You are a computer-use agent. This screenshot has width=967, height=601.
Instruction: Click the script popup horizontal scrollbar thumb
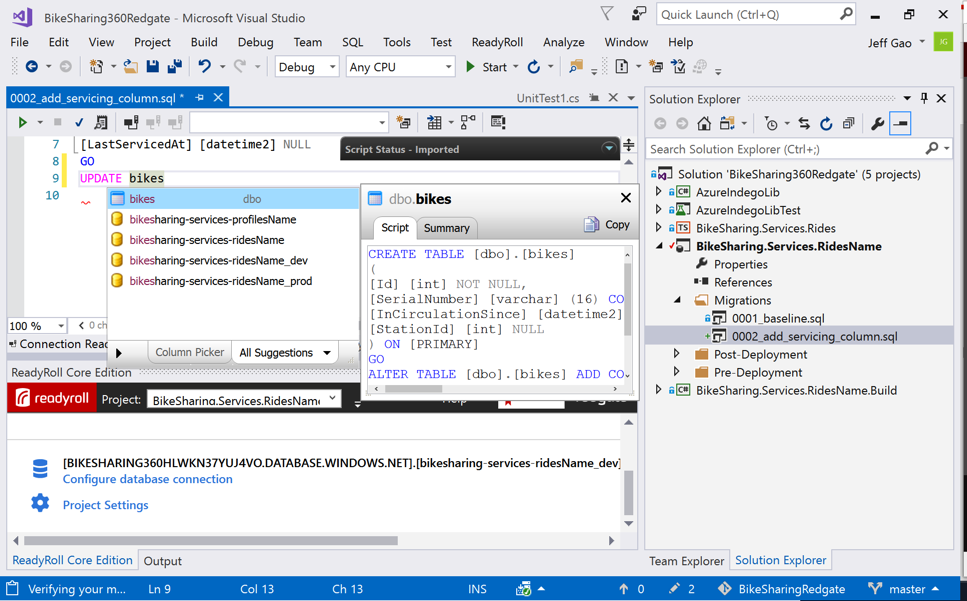click(x=413, y=389)
